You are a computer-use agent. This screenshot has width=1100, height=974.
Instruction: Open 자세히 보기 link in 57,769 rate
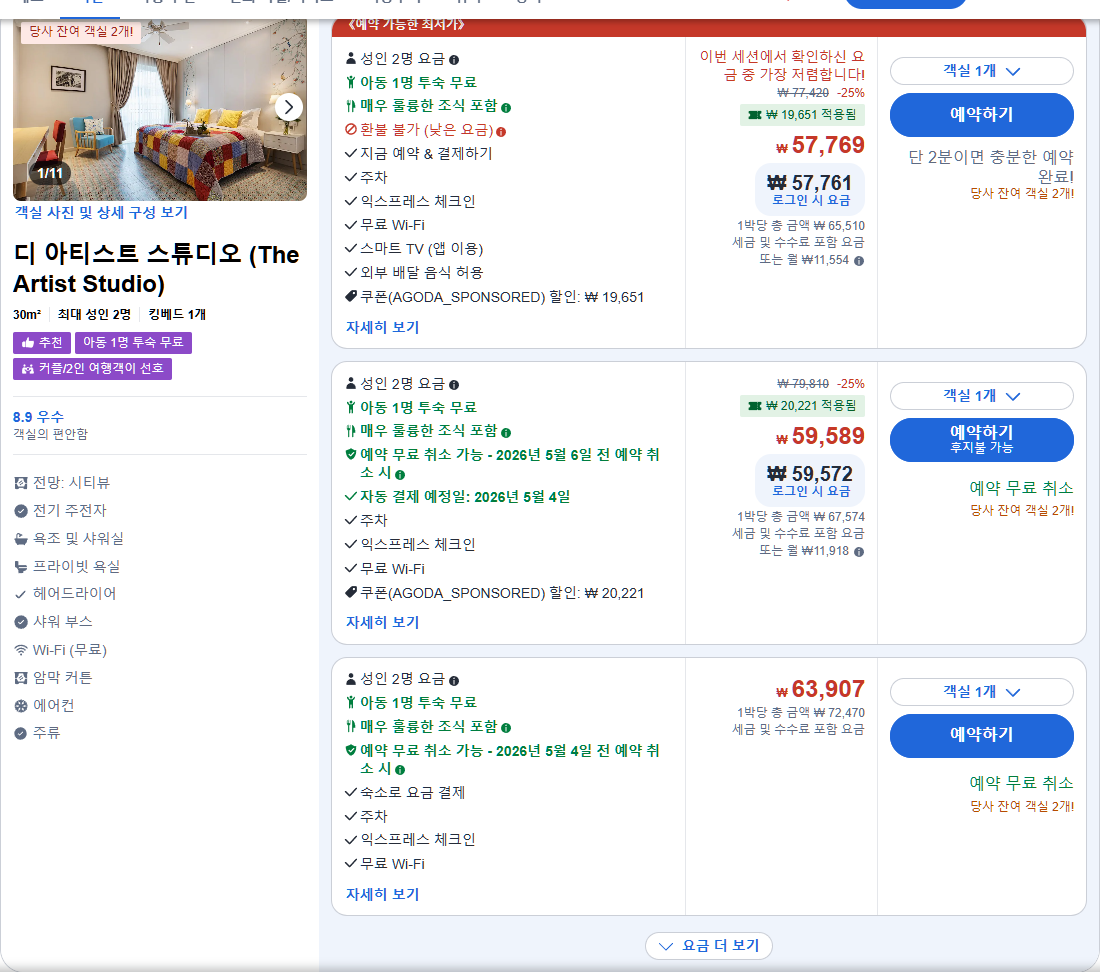click(382, 327)
